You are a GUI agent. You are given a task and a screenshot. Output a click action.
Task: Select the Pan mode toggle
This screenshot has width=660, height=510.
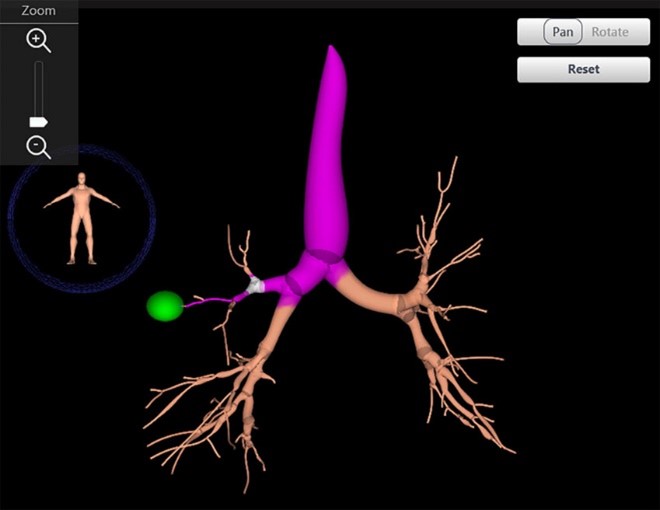pos(563,32)
